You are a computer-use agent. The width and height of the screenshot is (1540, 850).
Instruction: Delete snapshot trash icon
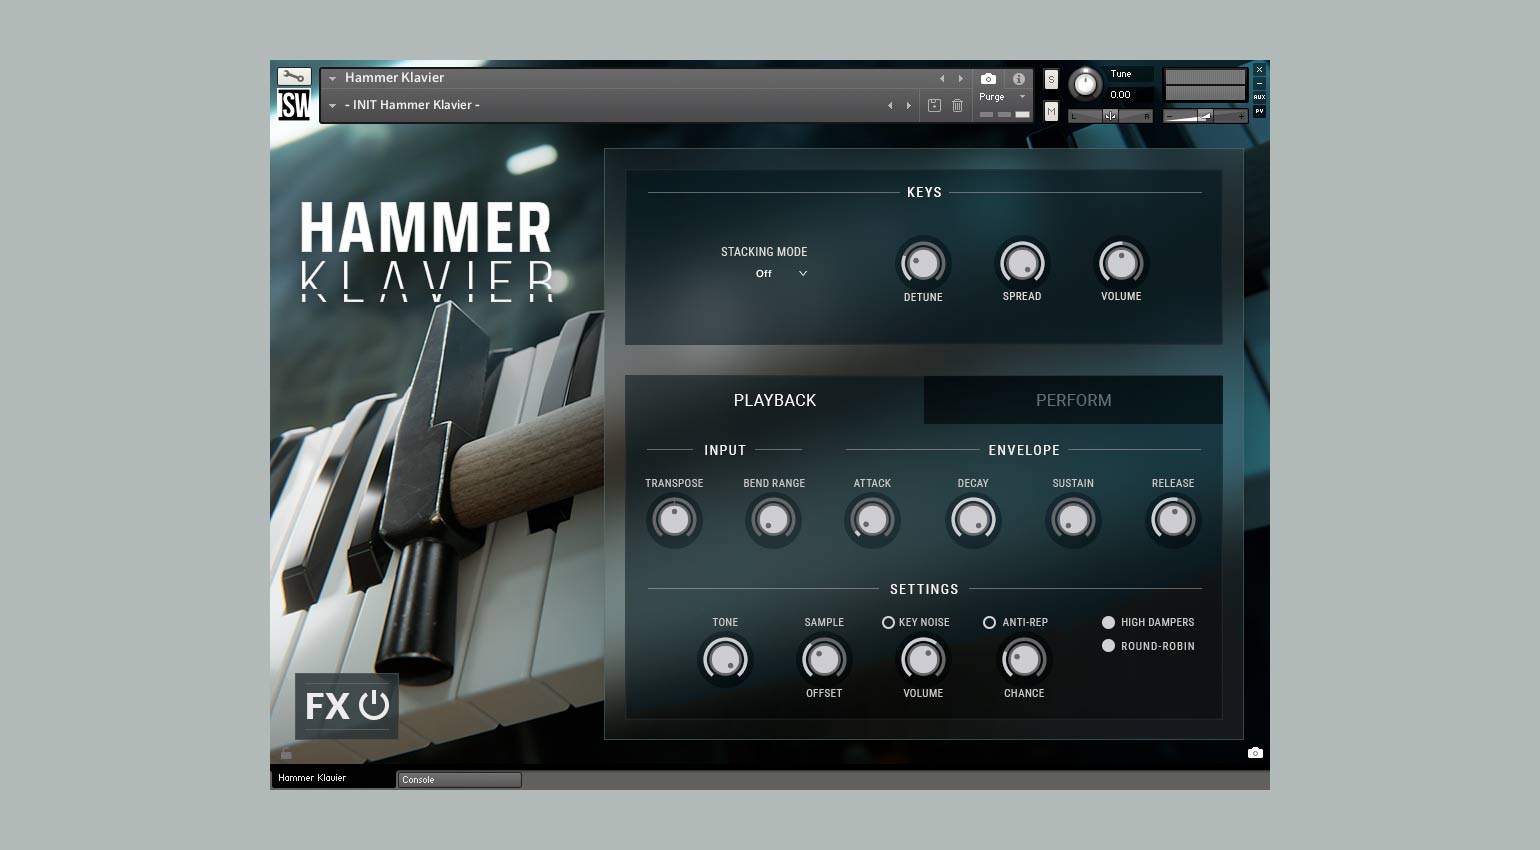[957, 105]
